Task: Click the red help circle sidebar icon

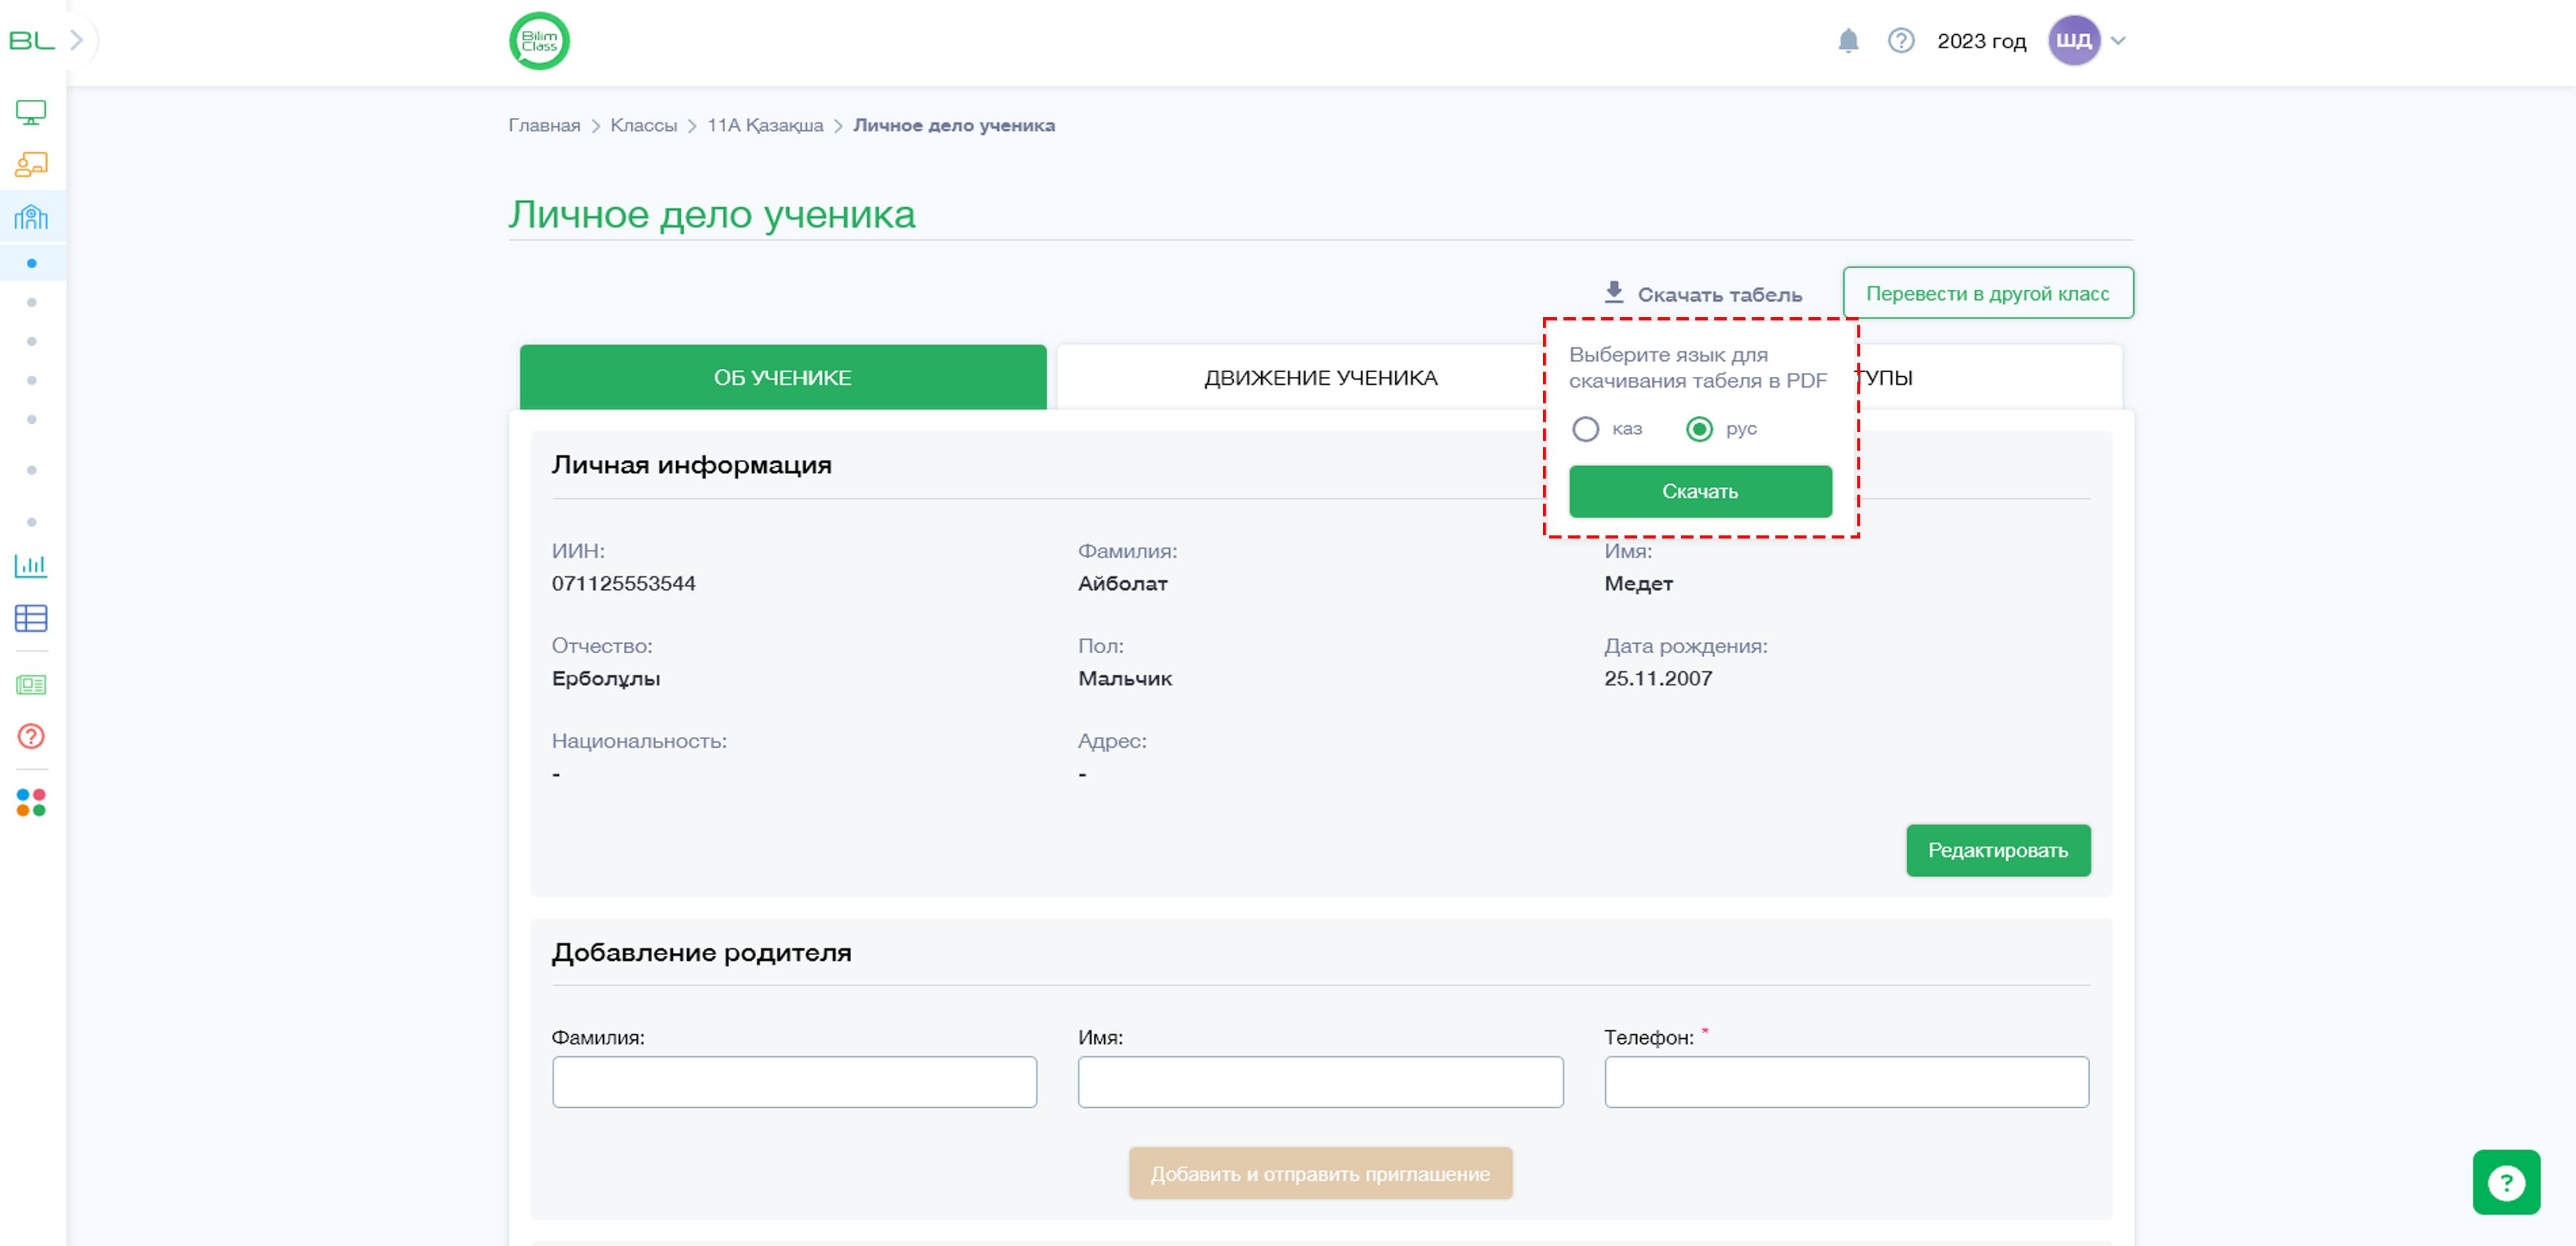Action: coord(31,737)
